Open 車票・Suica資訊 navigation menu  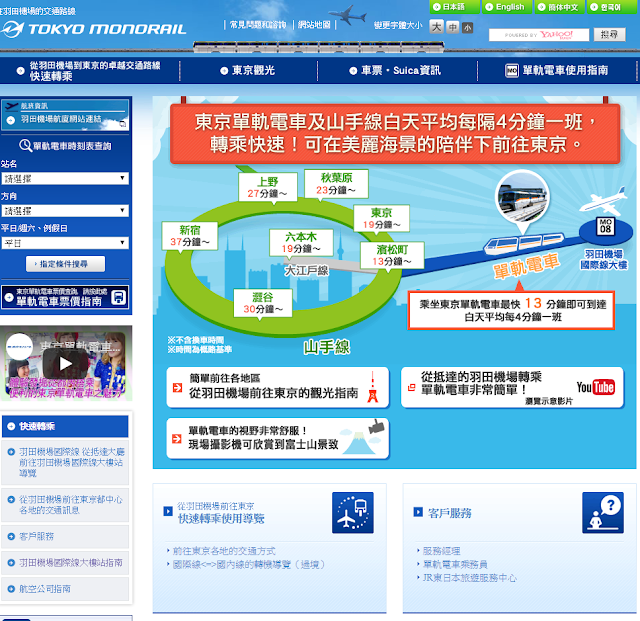[x=395, y=71]
